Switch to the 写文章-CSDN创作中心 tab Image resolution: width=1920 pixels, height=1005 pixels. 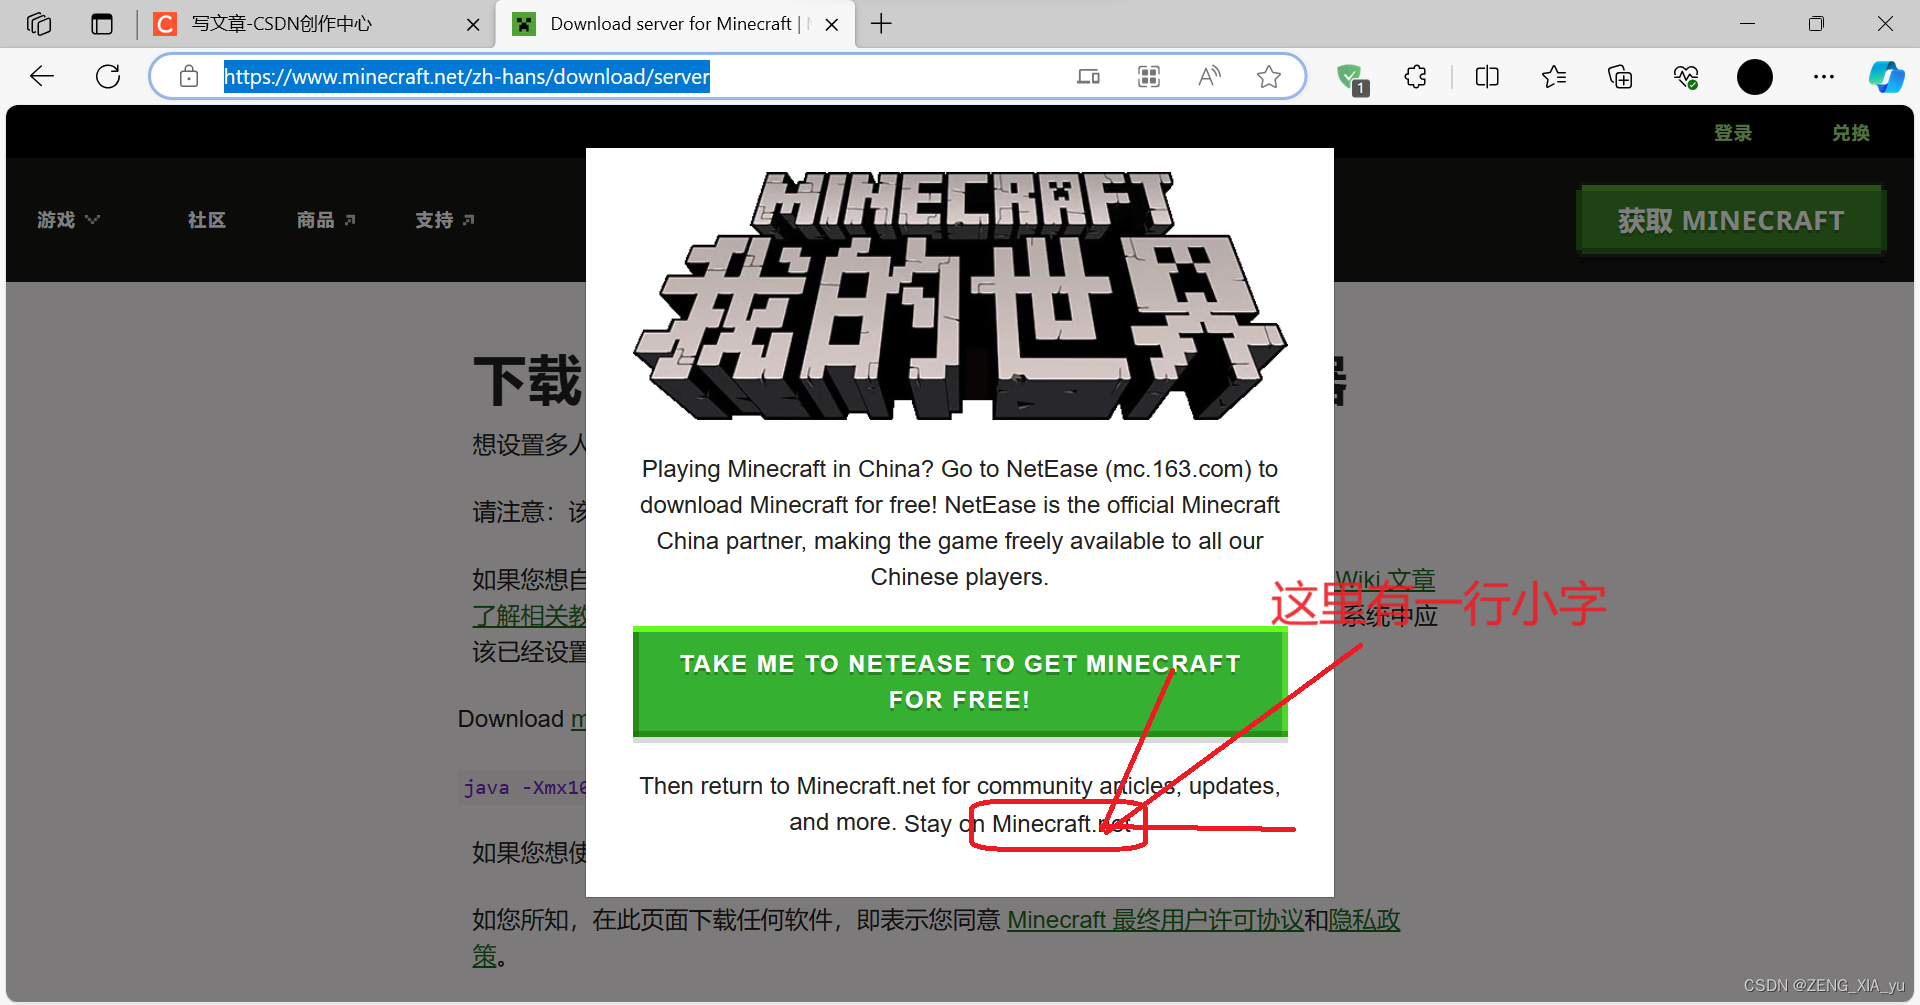(290, 24)
